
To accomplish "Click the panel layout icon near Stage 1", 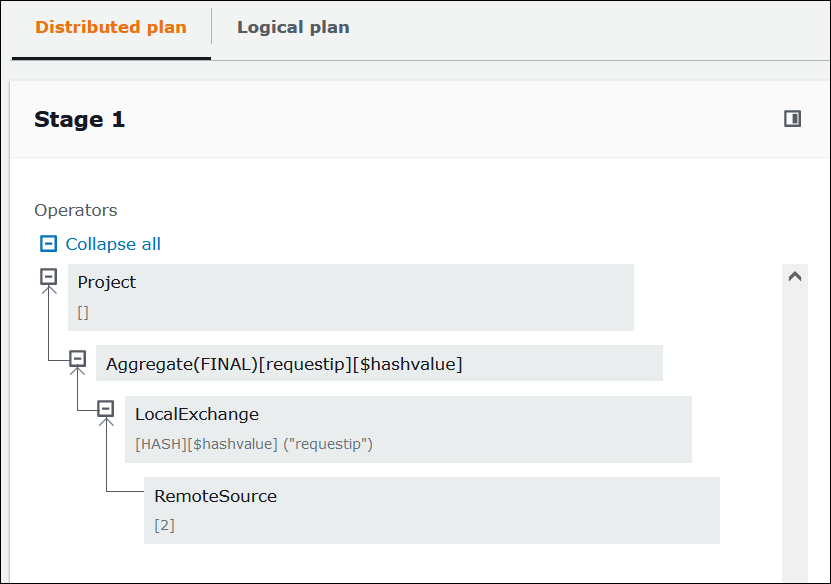I will pyautogui.click(x=793, y=118).
